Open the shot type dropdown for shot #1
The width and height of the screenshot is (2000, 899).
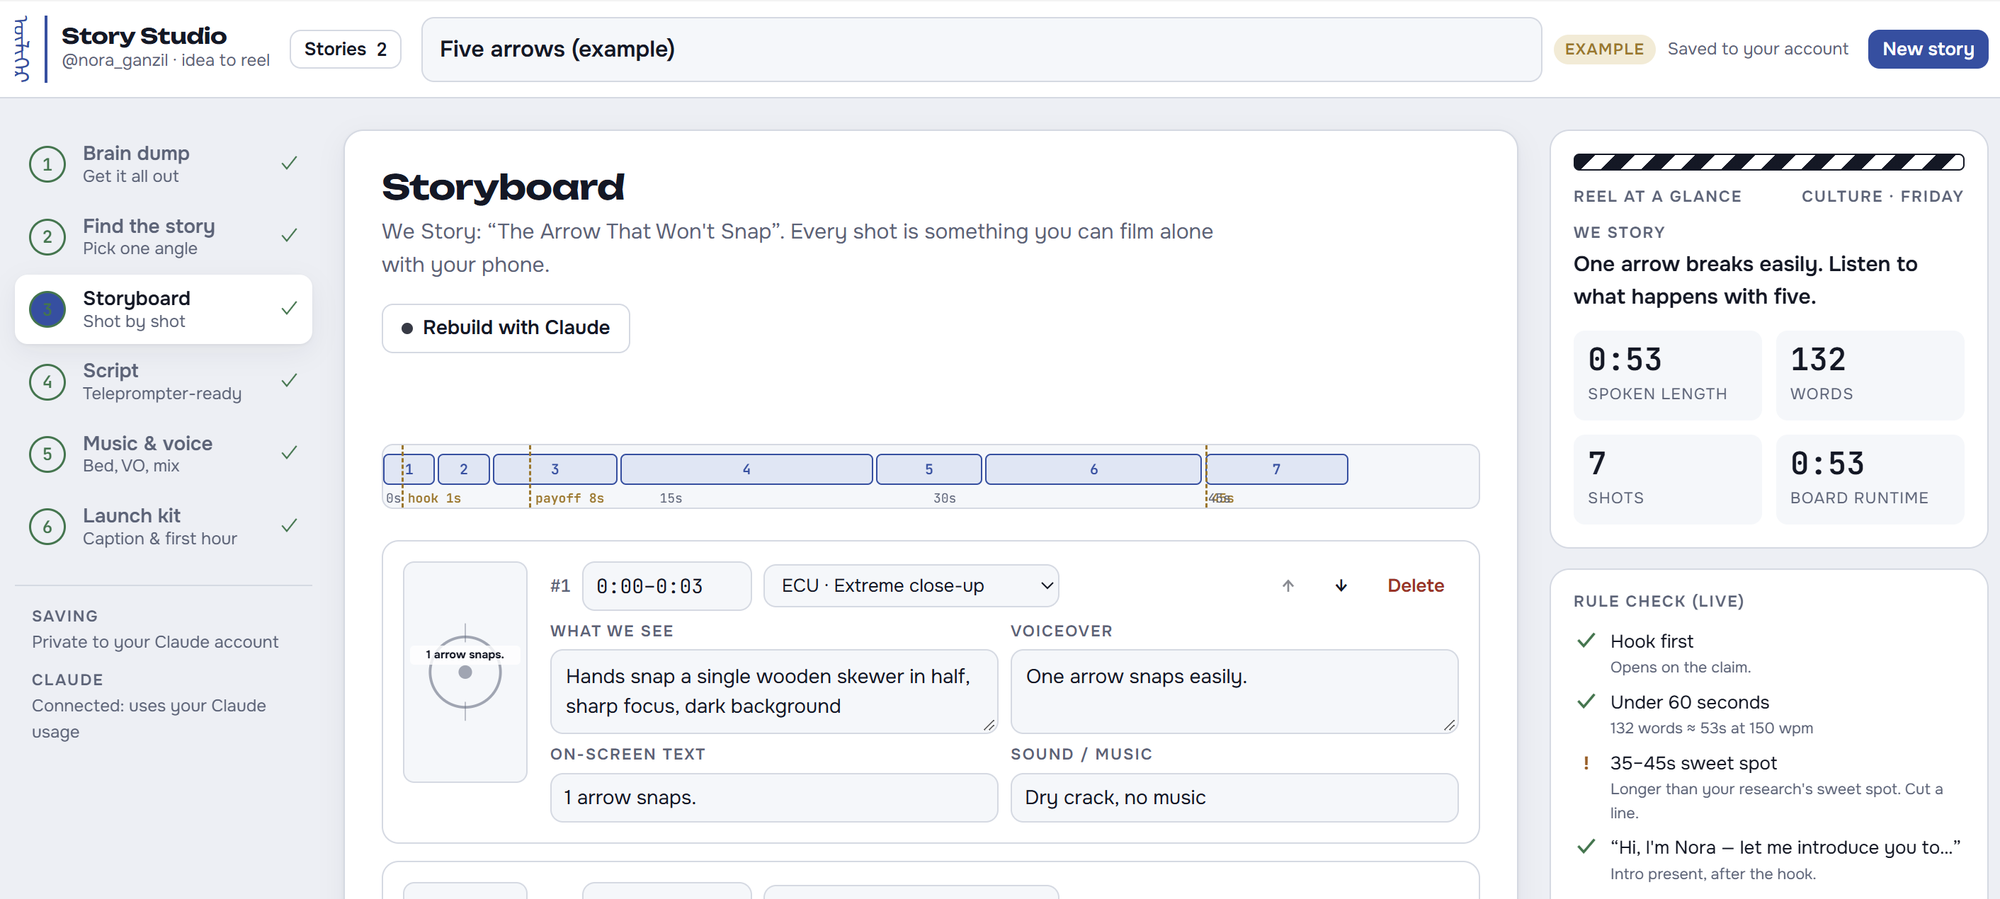[911, 586]
